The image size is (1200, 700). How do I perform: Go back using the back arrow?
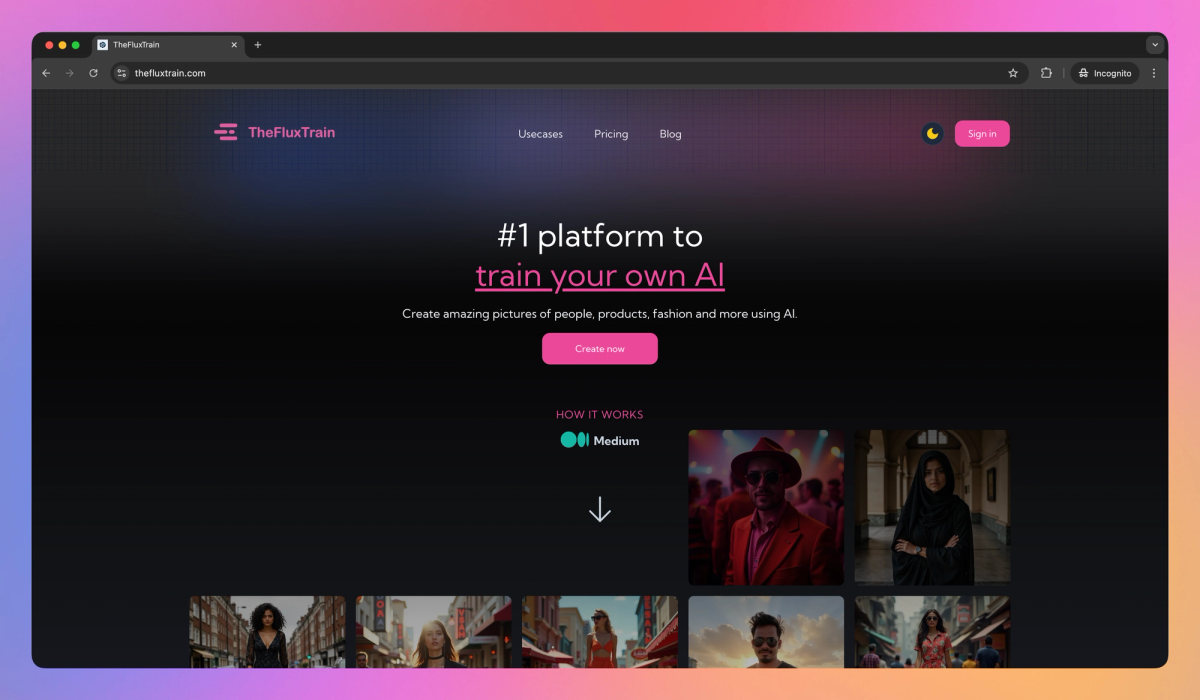click(46, 72)
